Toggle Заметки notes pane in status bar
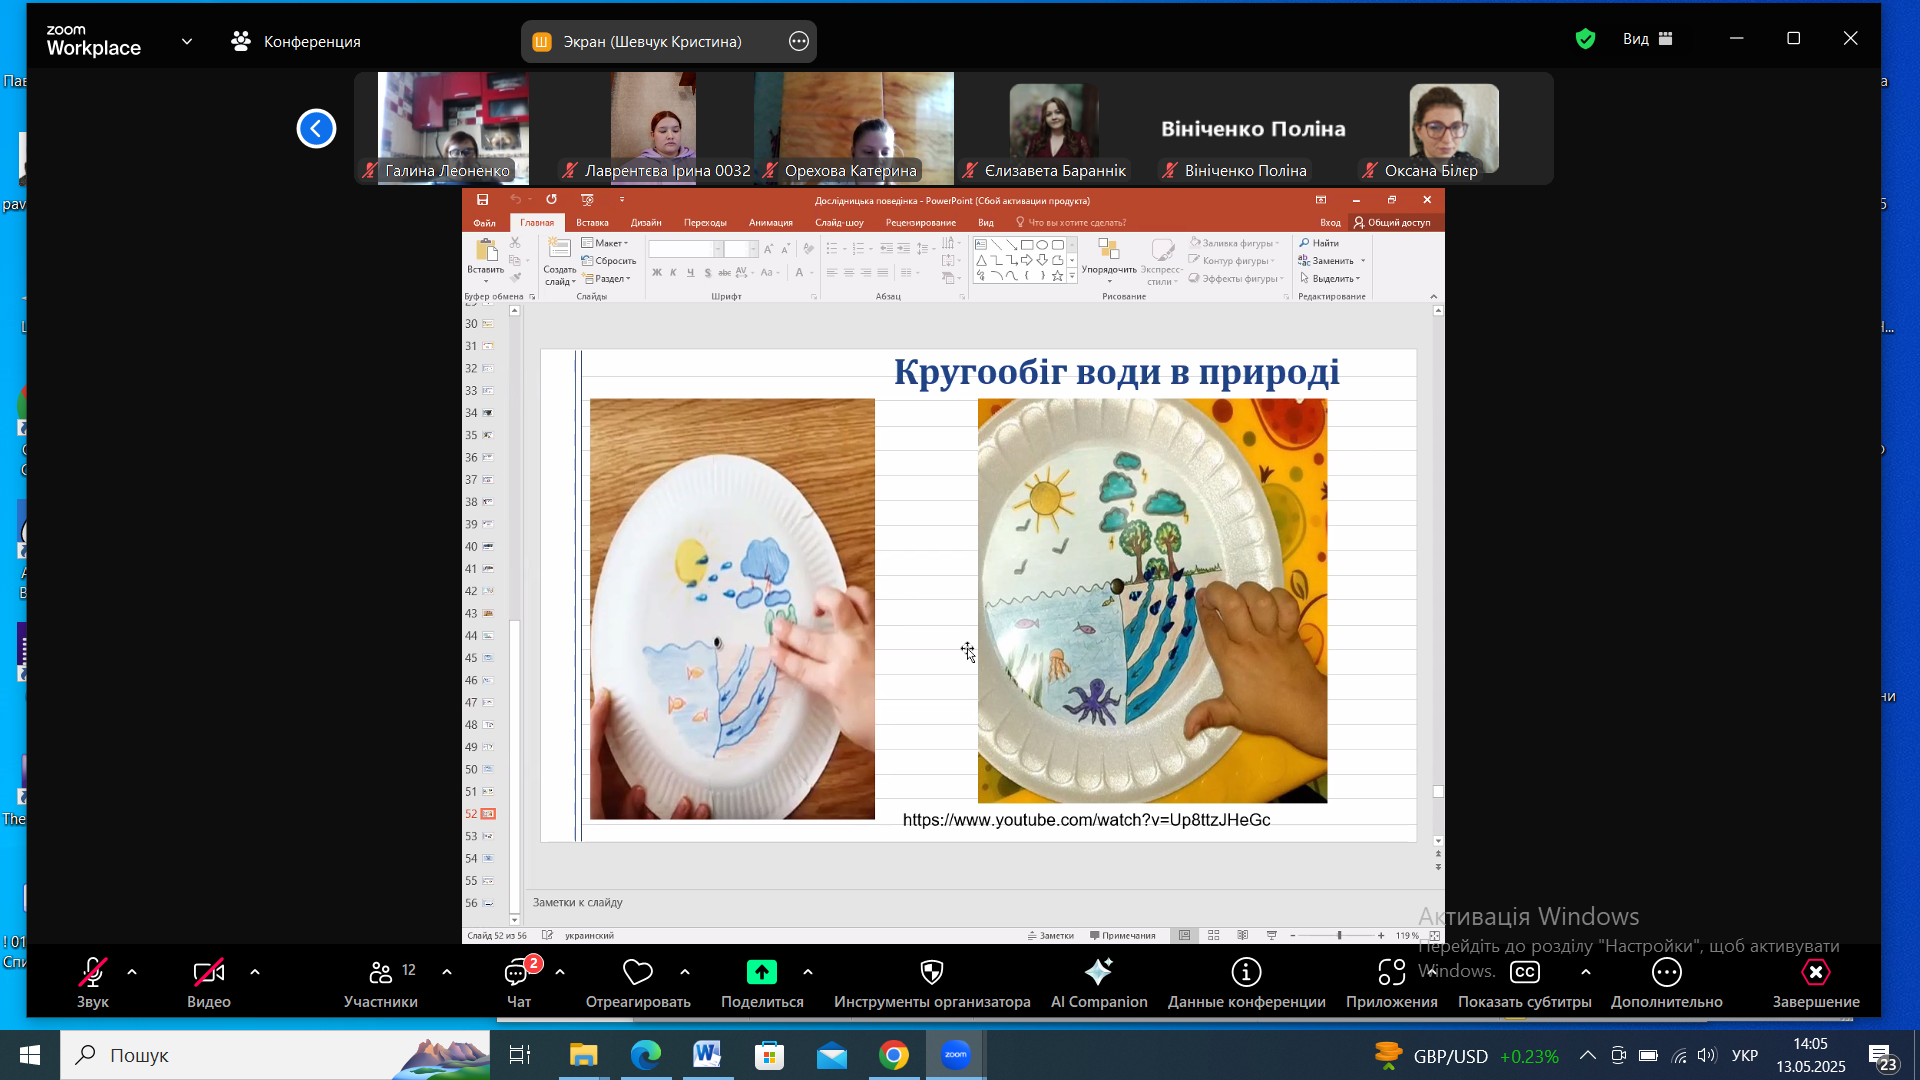Screen dimensions: 1920x1080 point(1051,936)
